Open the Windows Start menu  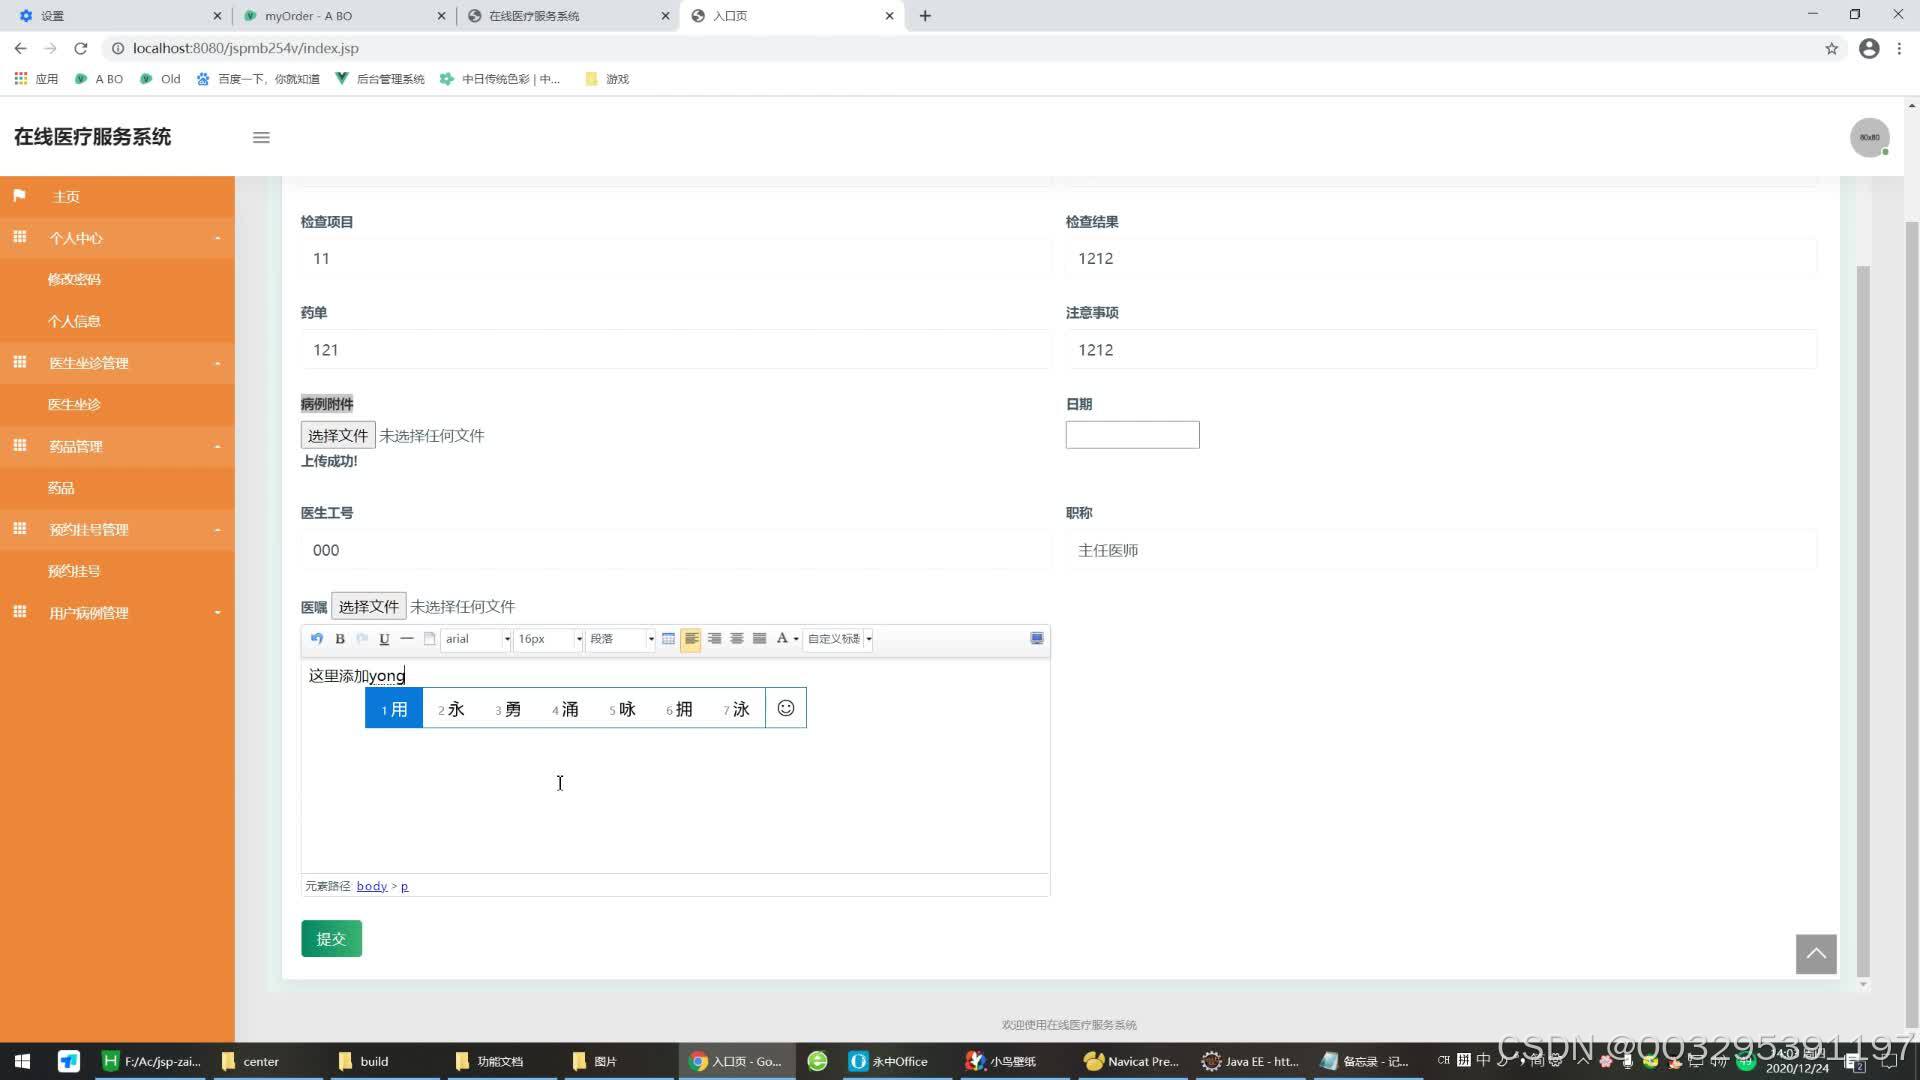[x=22, y=1061]
